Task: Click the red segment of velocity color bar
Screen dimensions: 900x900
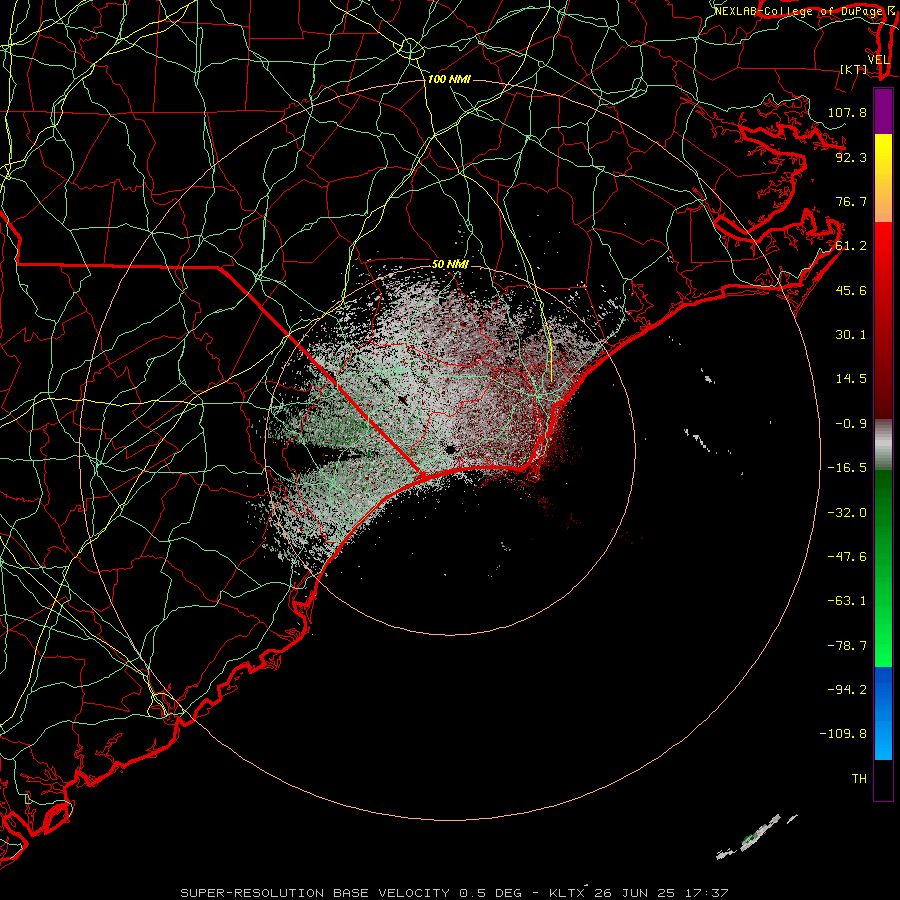Action: tap(883, 320)
